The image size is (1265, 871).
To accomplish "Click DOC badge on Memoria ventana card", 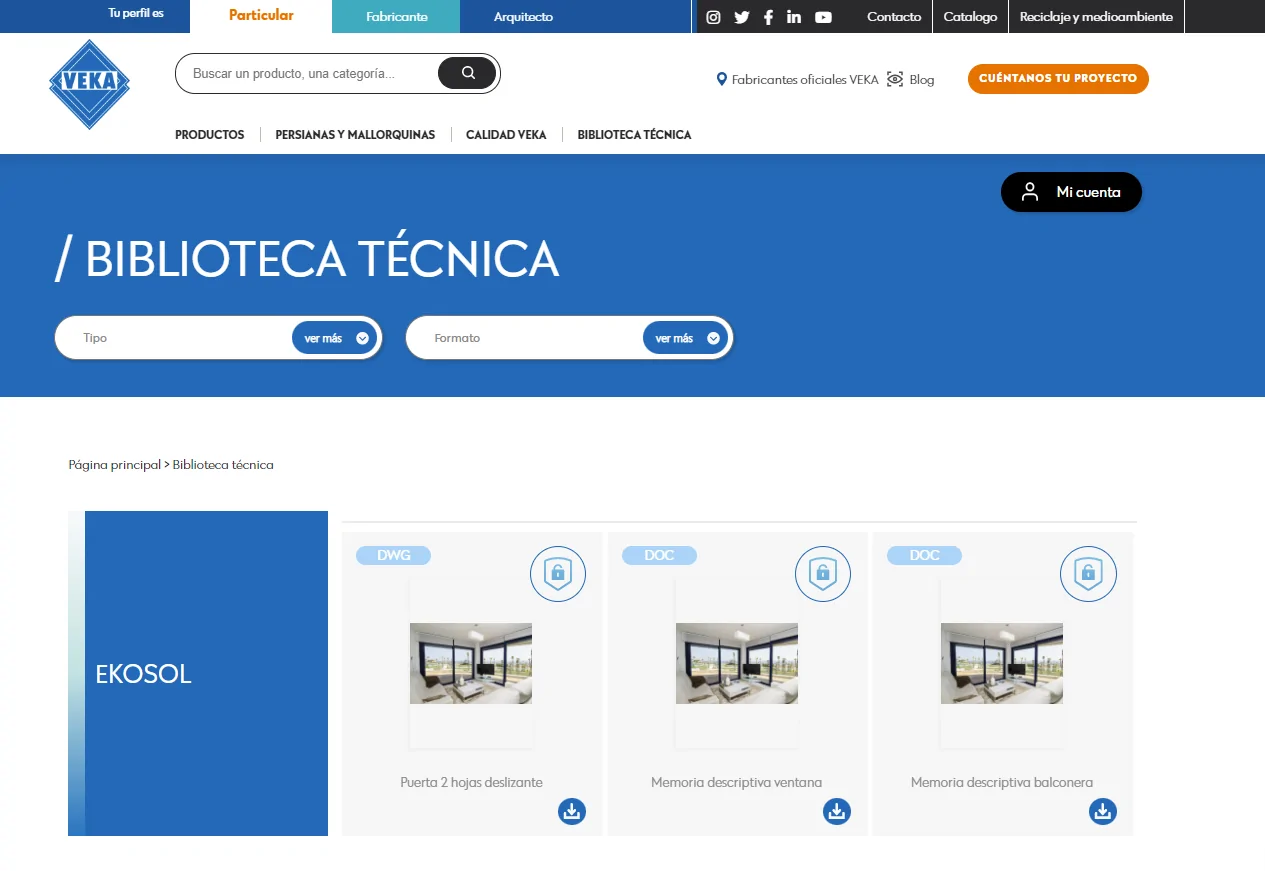I will click(659, 555).
